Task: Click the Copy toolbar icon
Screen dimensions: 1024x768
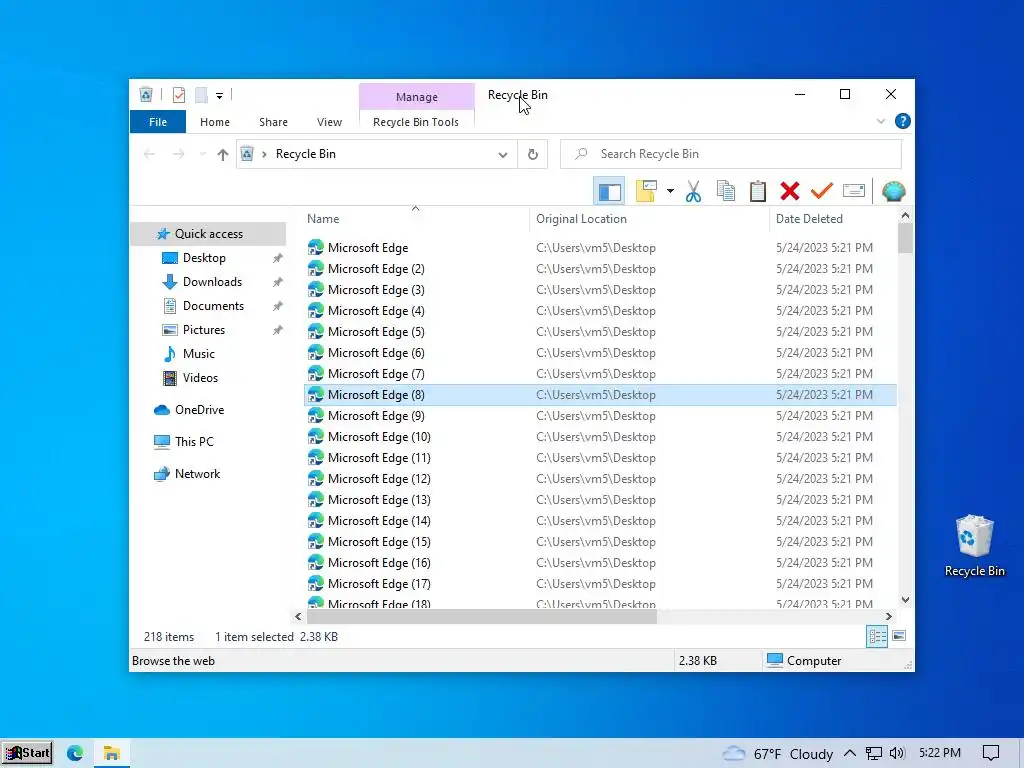Action: click(x=726, y=191)
